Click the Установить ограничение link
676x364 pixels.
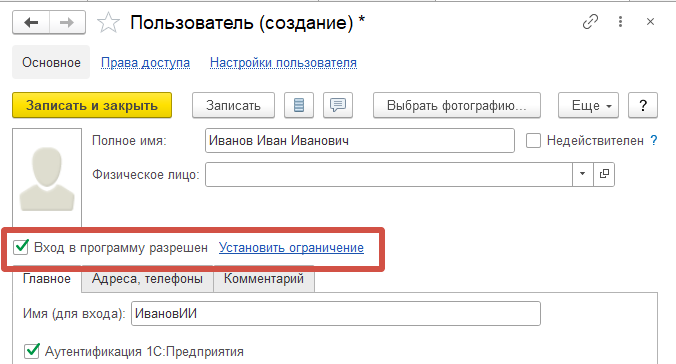[291, 248]
